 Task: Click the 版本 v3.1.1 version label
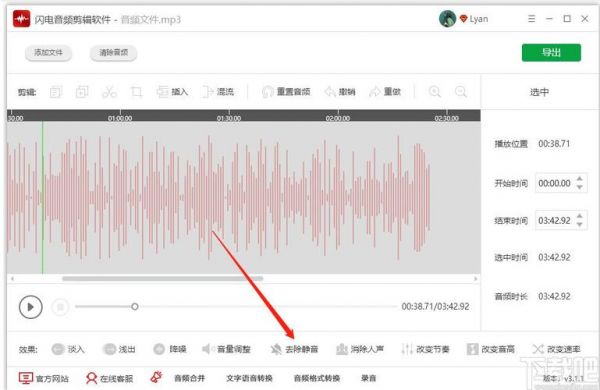click(563, 379)
